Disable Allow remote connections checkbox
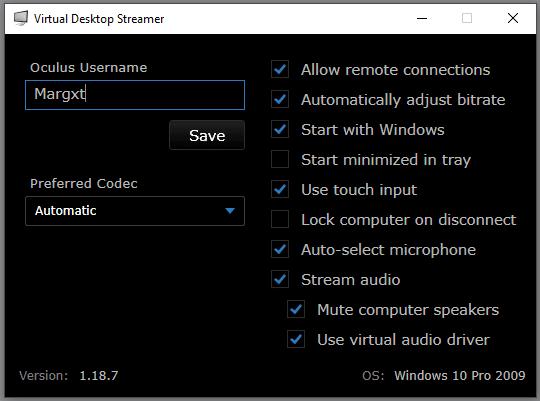This screenshot has height=401, width=540. pos(280,69)
